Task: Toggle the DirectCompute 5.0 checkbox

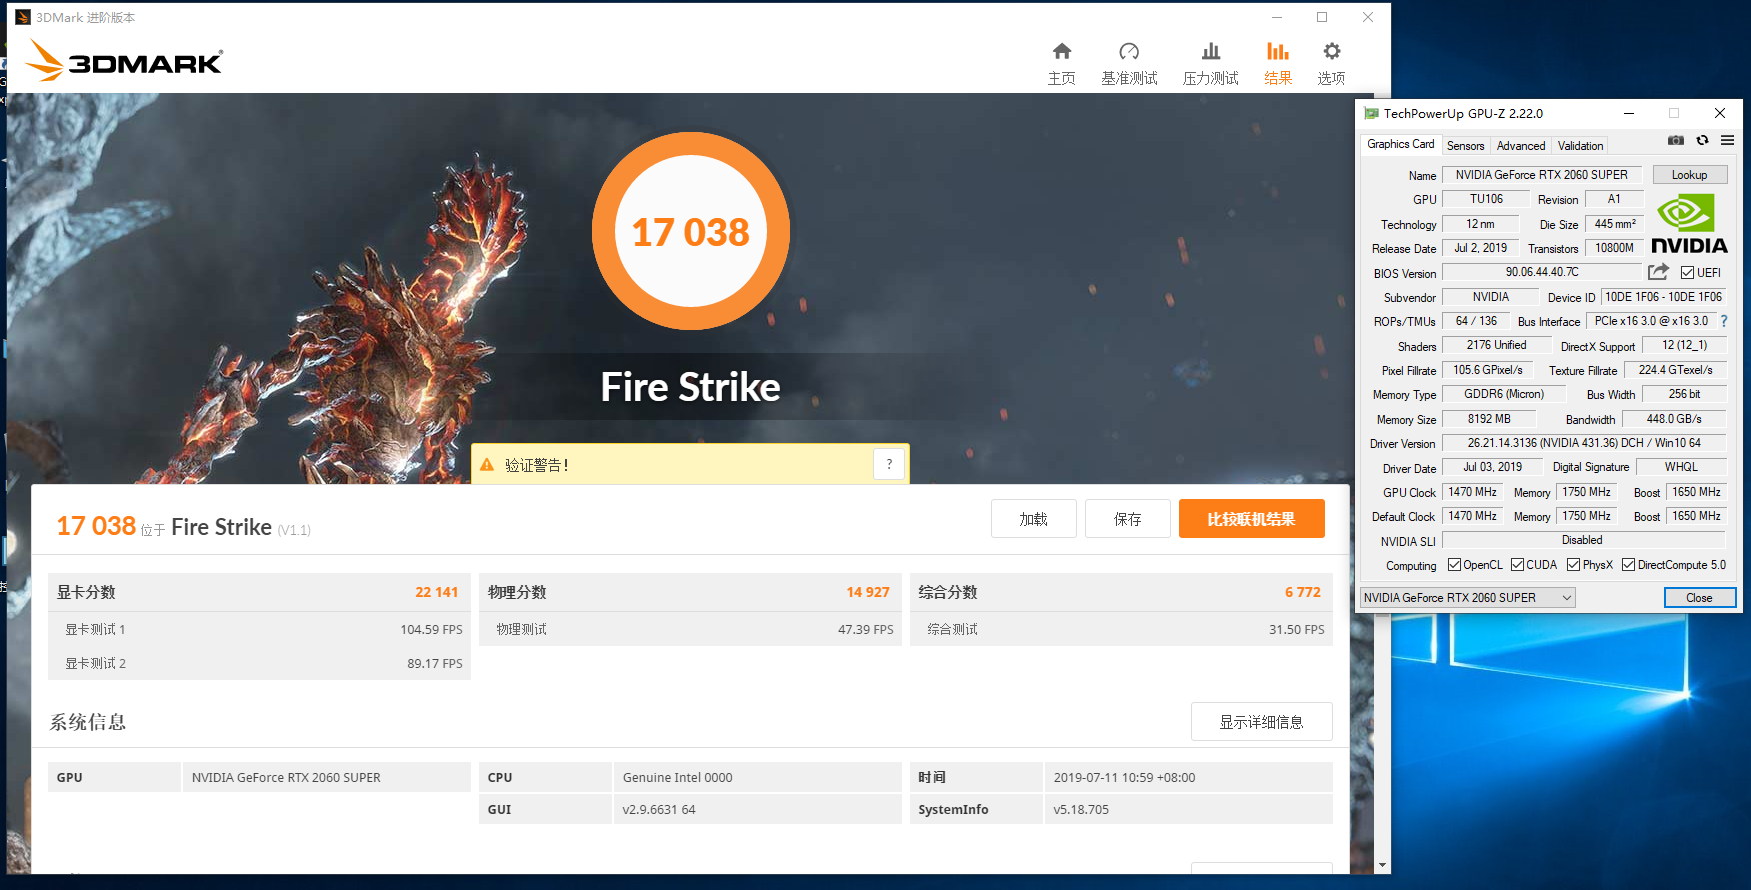Action: (1628, 565)
